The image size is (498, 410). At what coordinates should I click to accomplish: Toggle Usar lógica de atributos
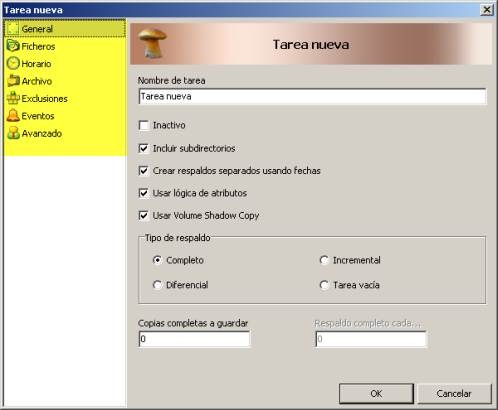click(x=144, y=193)
